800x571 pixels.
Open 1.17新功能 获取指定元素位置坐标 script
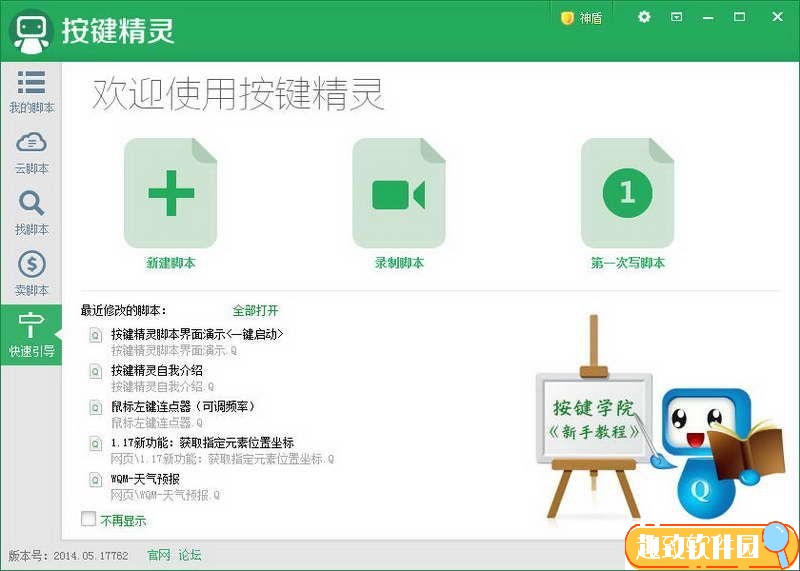tap(201, 443)
